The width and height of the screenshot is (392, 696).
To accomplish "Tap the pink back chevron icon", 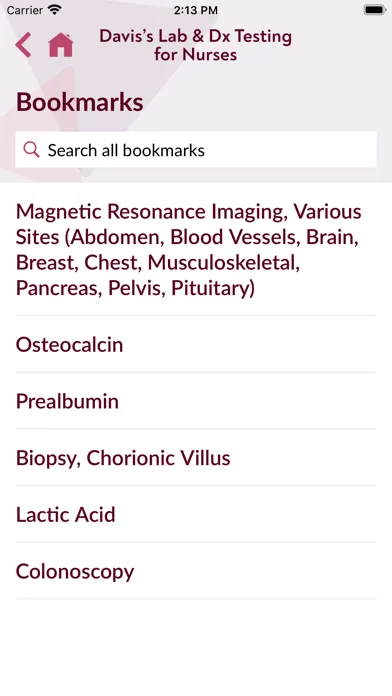I will pyautogui.click(x=23, y=45).
